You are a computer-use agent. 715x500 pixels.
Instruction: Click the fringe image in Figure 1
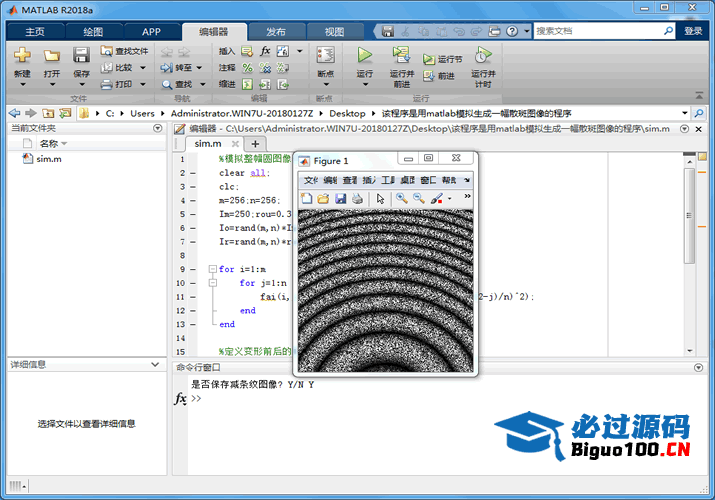point(385,291)
